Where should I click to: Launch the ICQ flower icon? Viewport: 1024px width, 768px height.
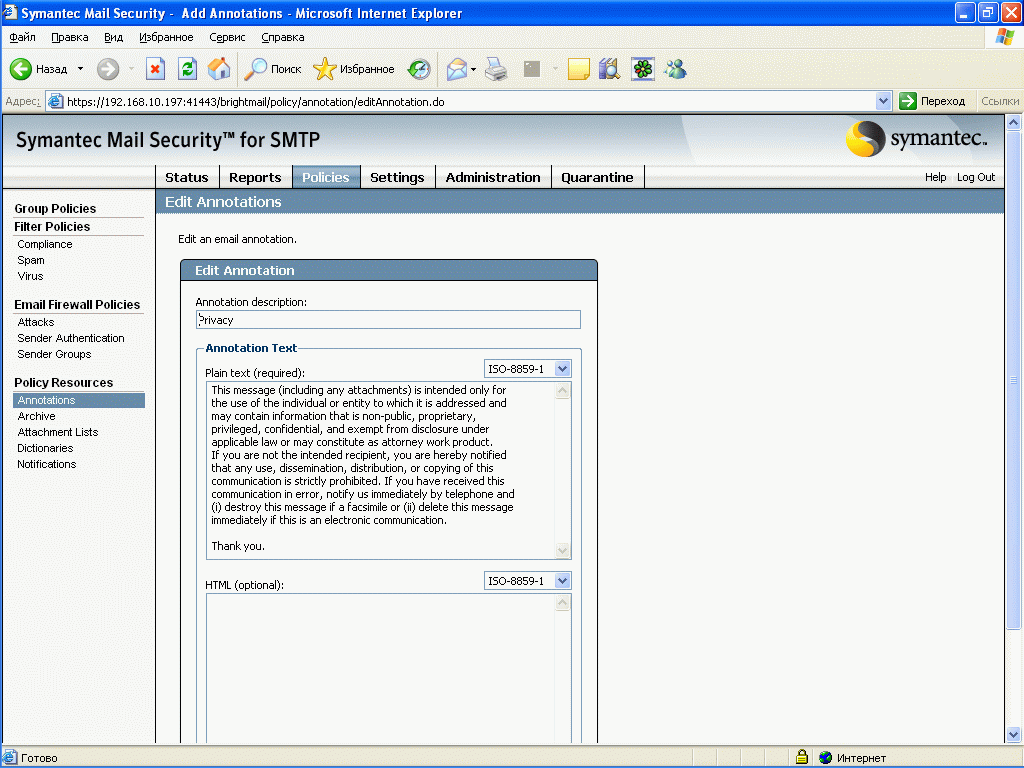point(643,69)
